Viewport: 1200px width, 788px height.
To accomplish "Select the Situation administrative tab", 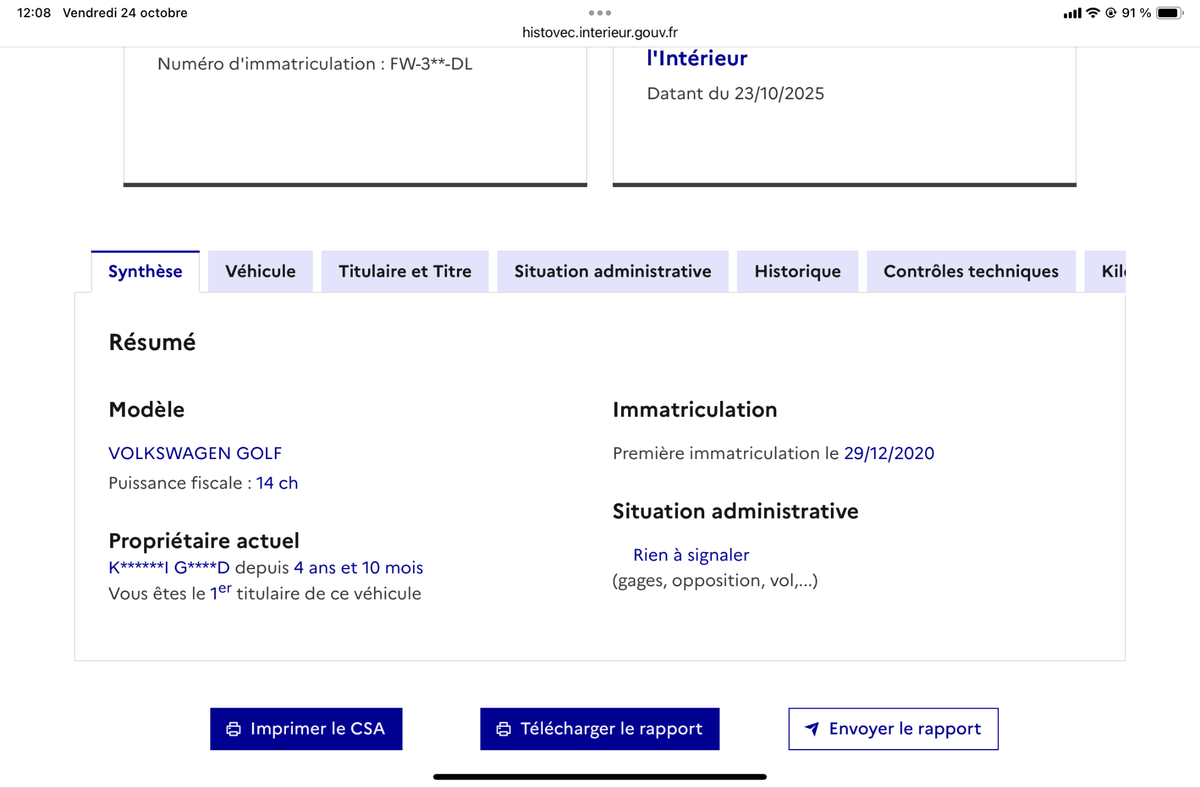I will pos(613,271).
